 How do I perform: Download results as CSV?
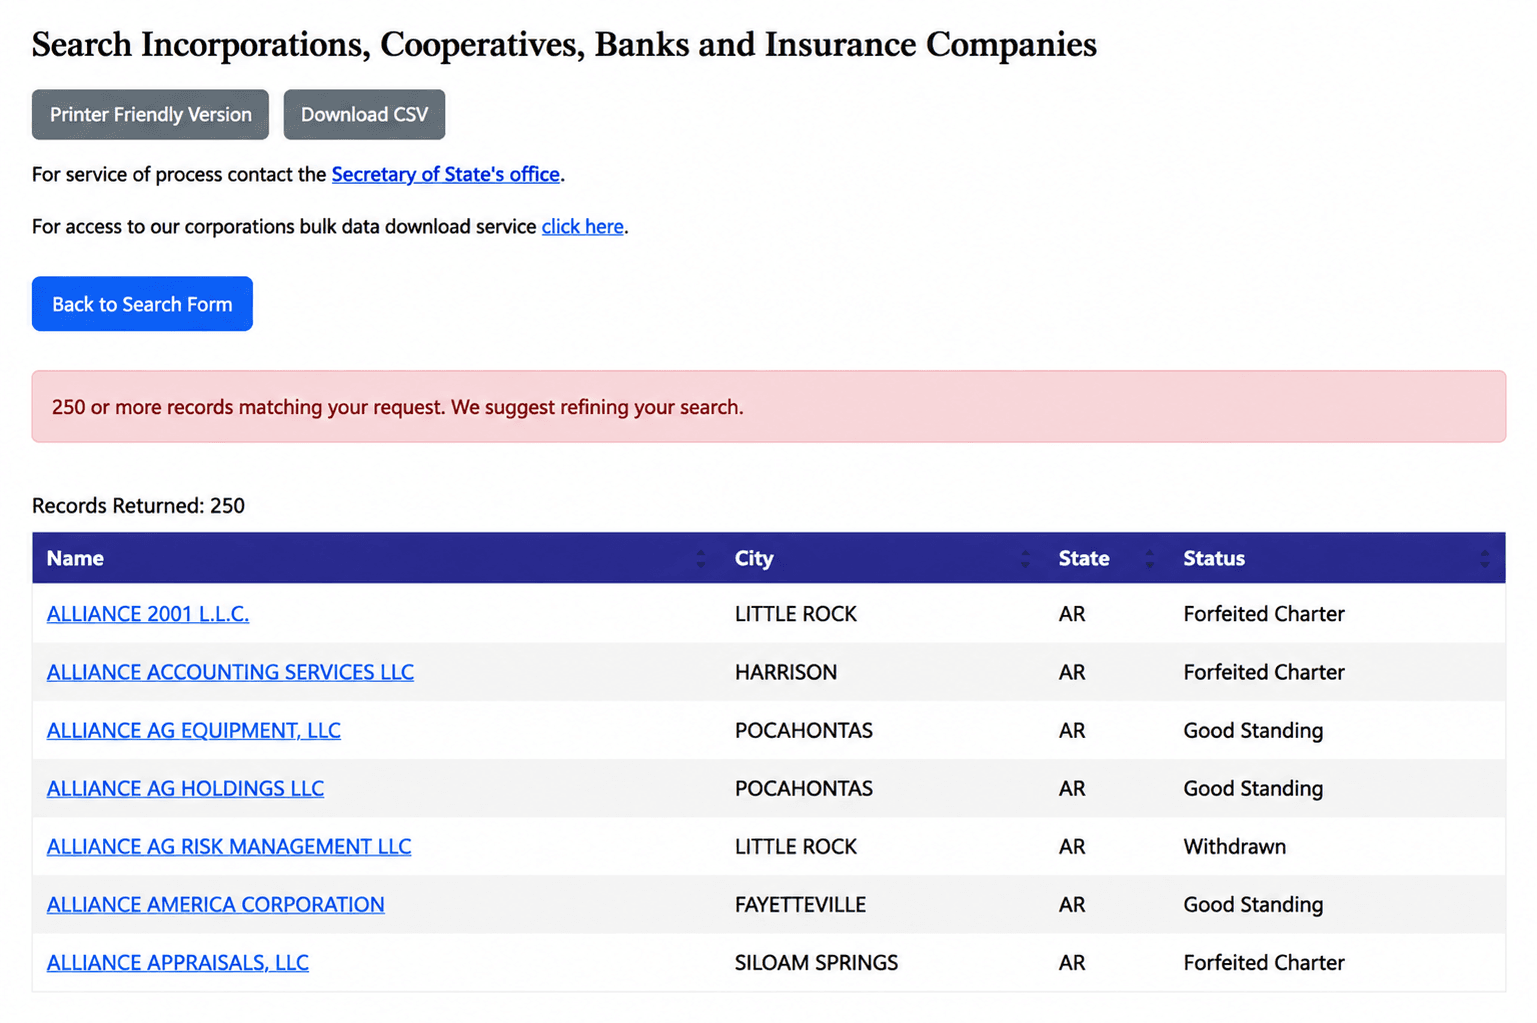pos(364,114)
